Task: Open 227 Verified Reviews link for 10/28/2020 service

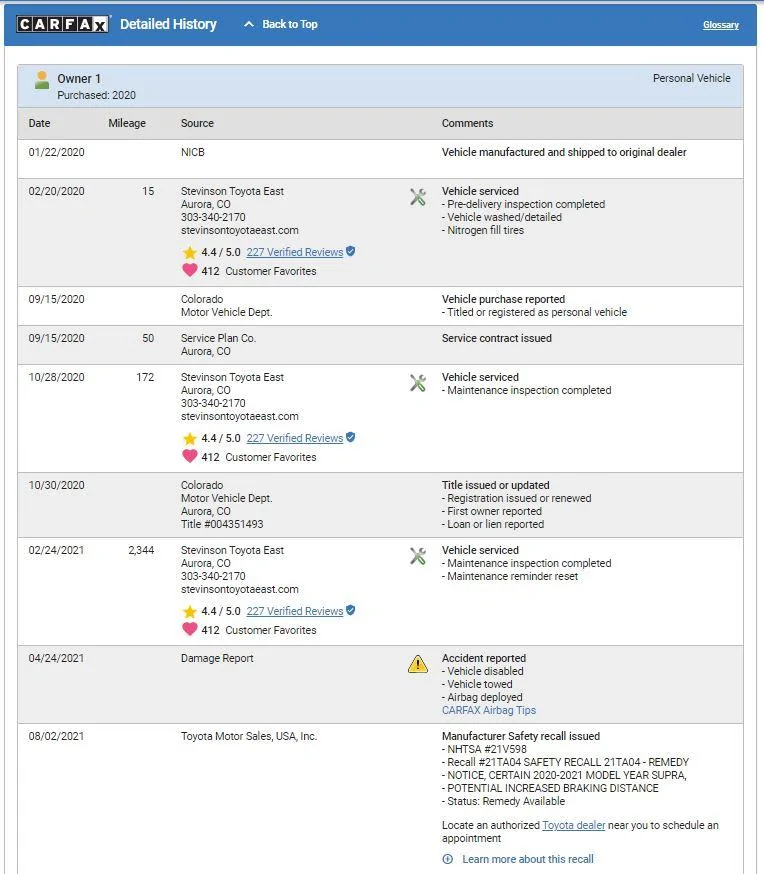Action: pyautogui.click(x=295, y=438)
